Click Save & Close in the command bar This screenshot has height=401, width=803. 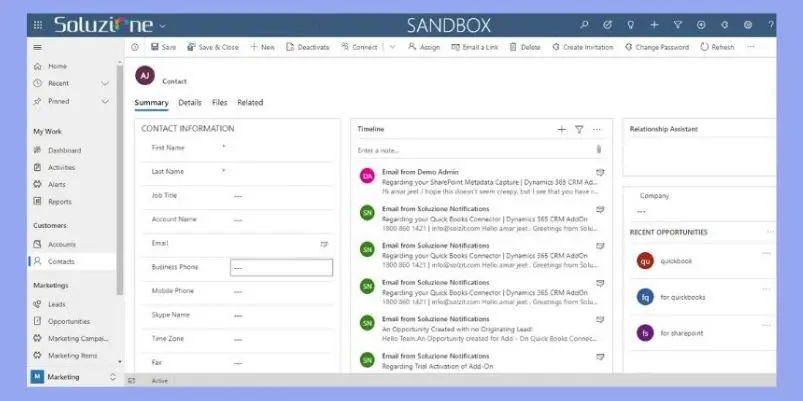pyautogui.click(x=213, y=47)
